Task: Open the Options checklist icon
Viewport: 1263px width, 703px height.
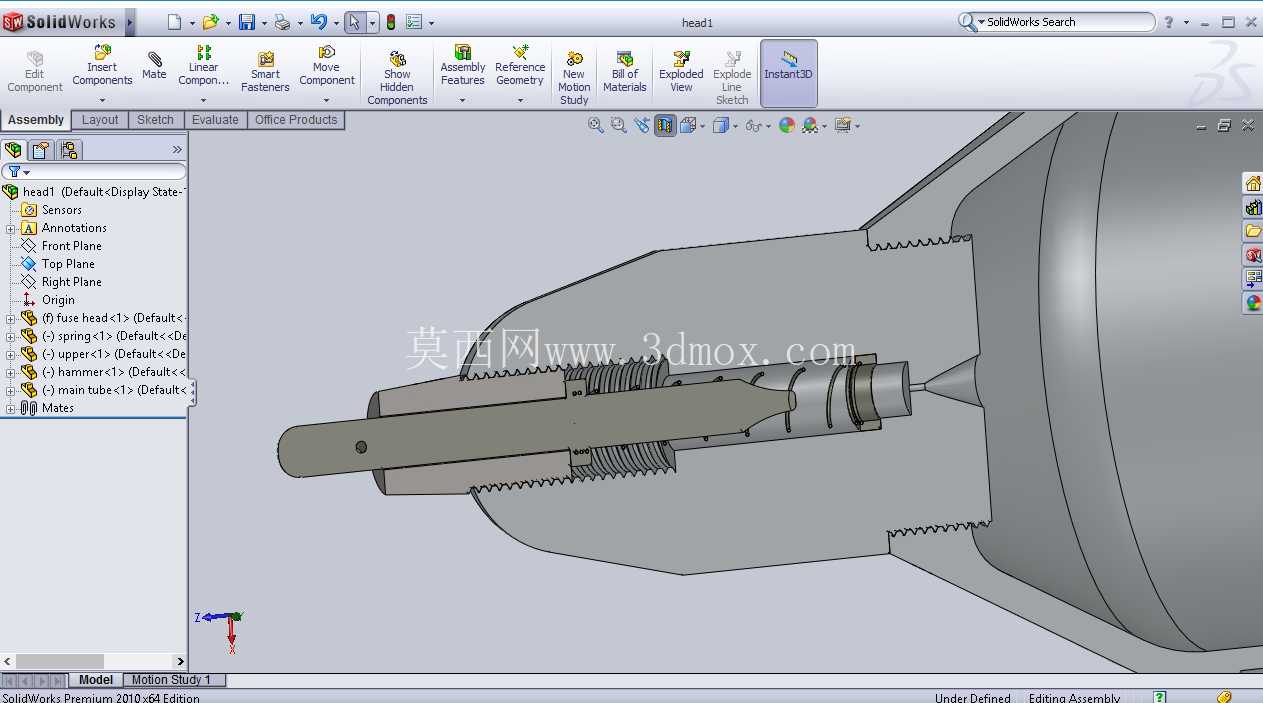Action: [414, 22]
